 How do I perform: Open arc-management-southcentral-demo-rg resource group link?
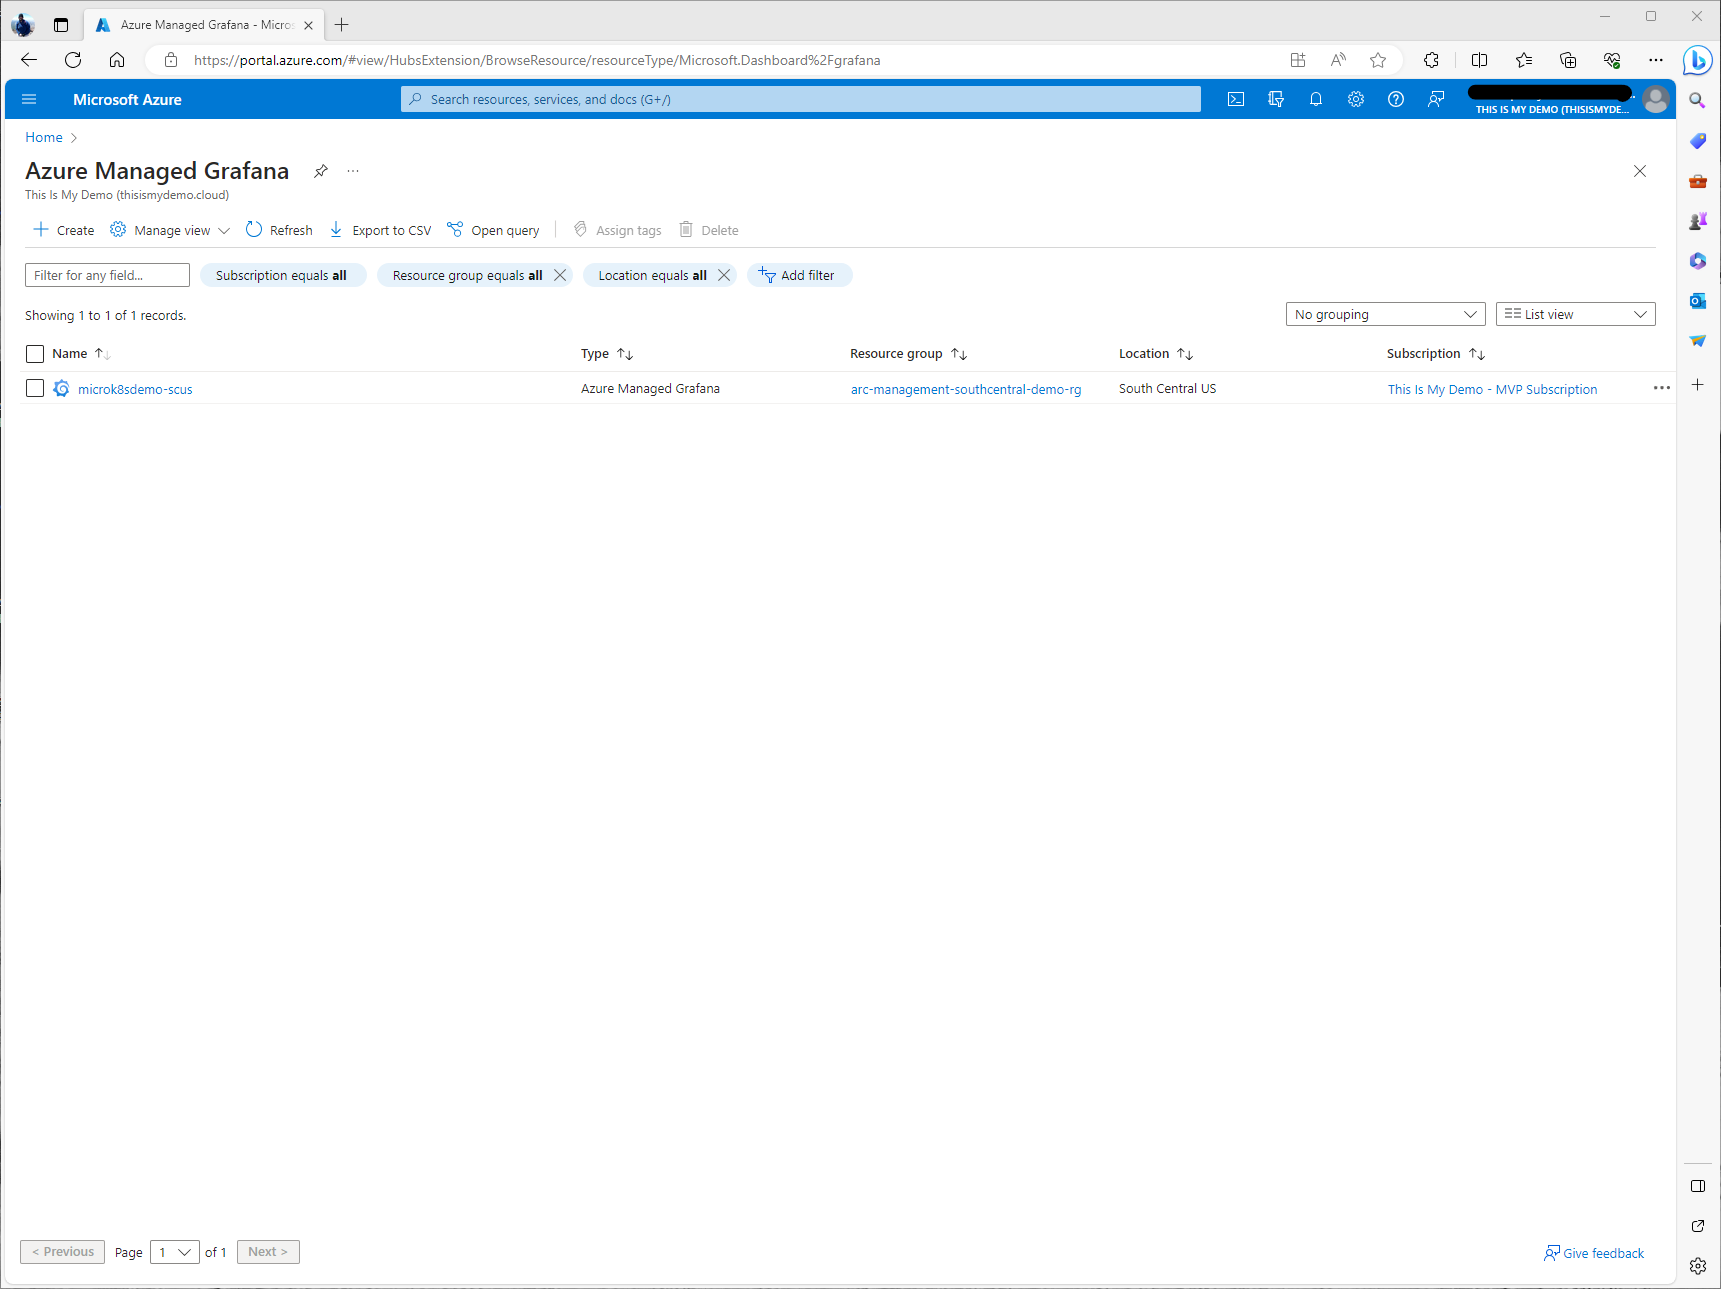tap(965, 390)
